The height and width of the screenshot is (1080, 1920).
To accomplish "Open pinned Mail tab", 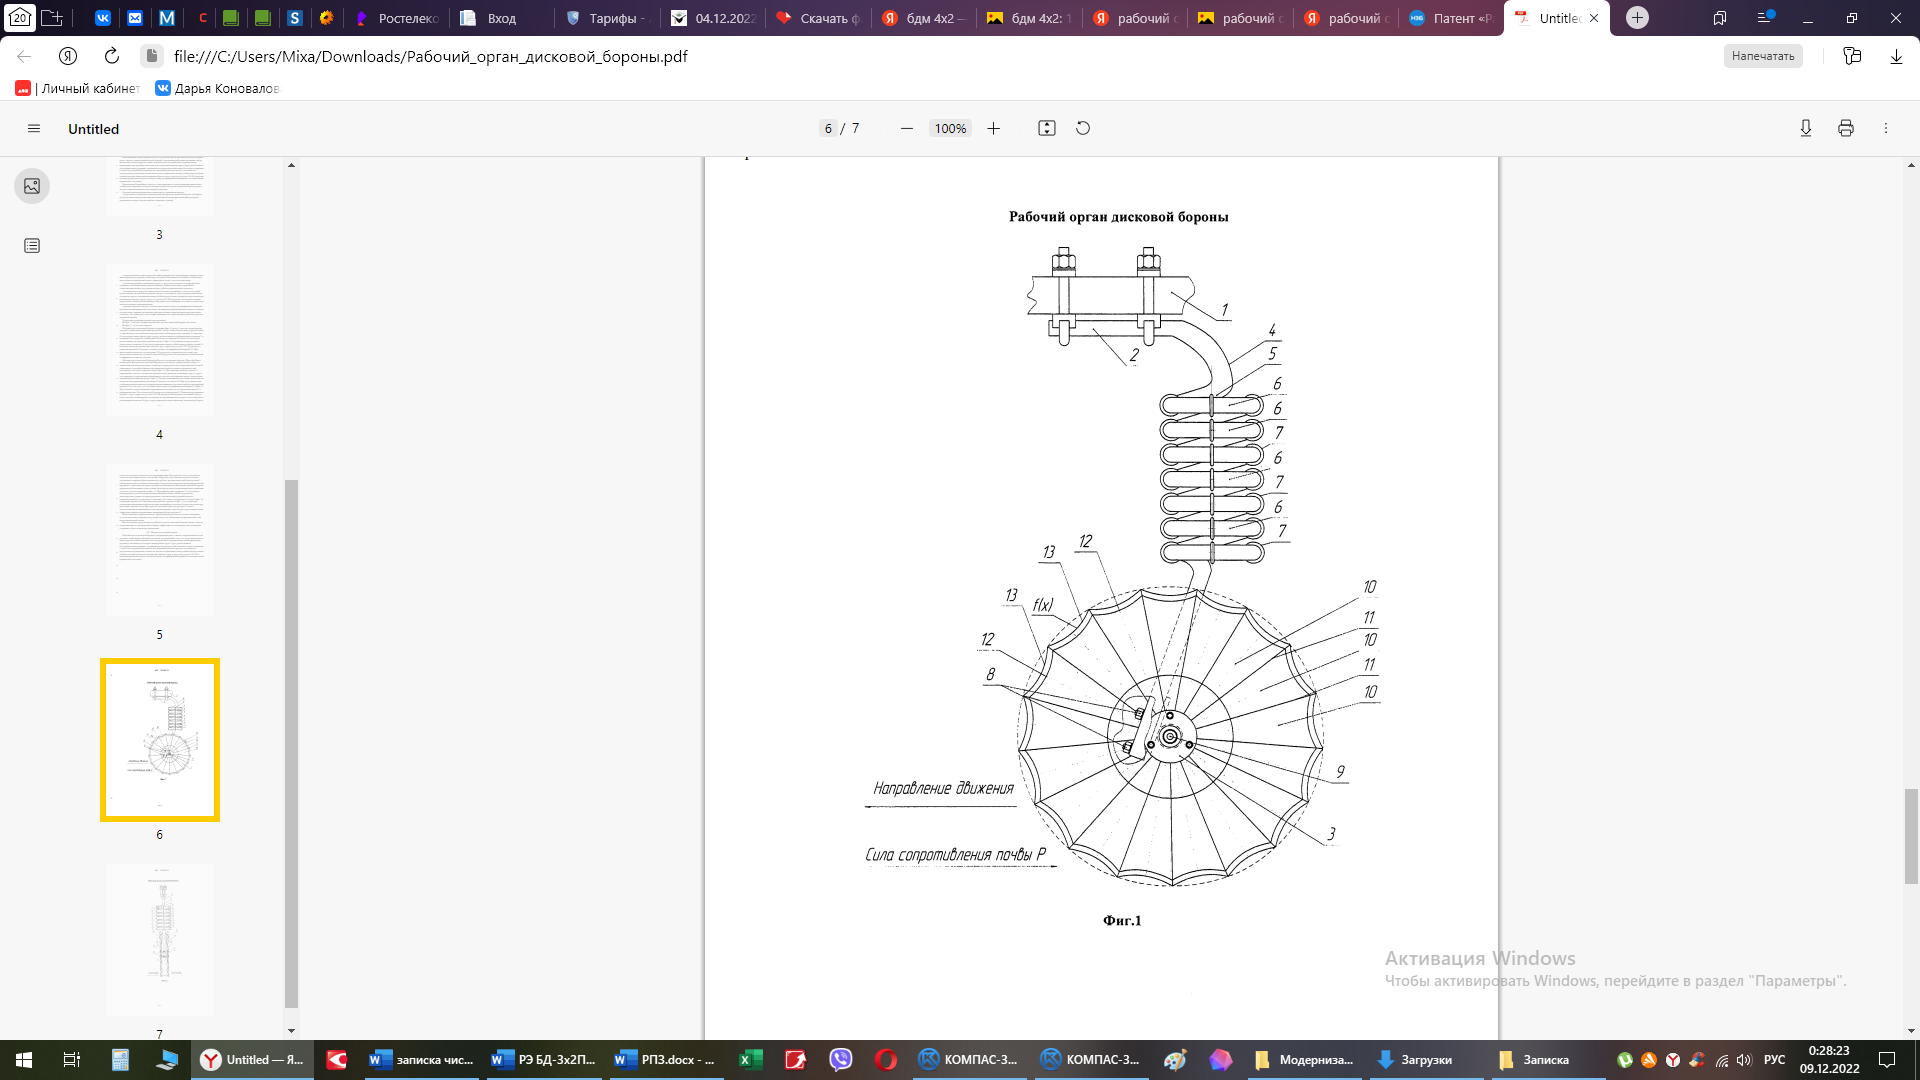I will click(x=135, y=18).
